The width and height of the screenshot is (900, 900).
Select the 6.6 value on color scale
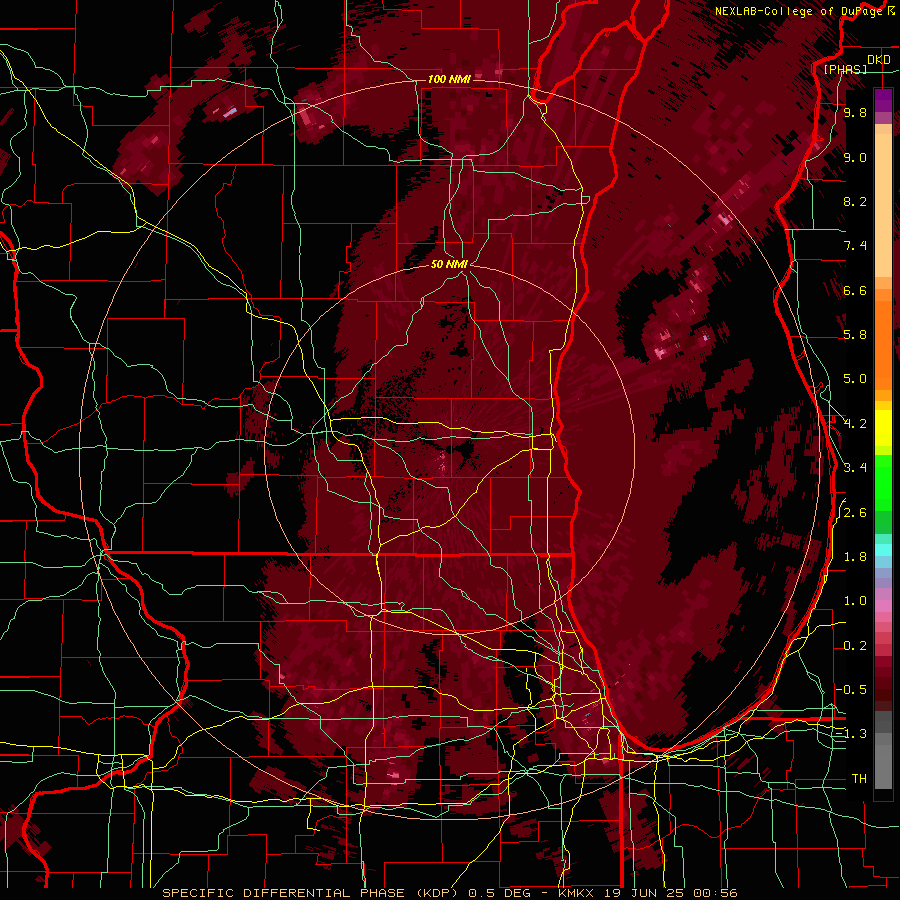point(855,290)
